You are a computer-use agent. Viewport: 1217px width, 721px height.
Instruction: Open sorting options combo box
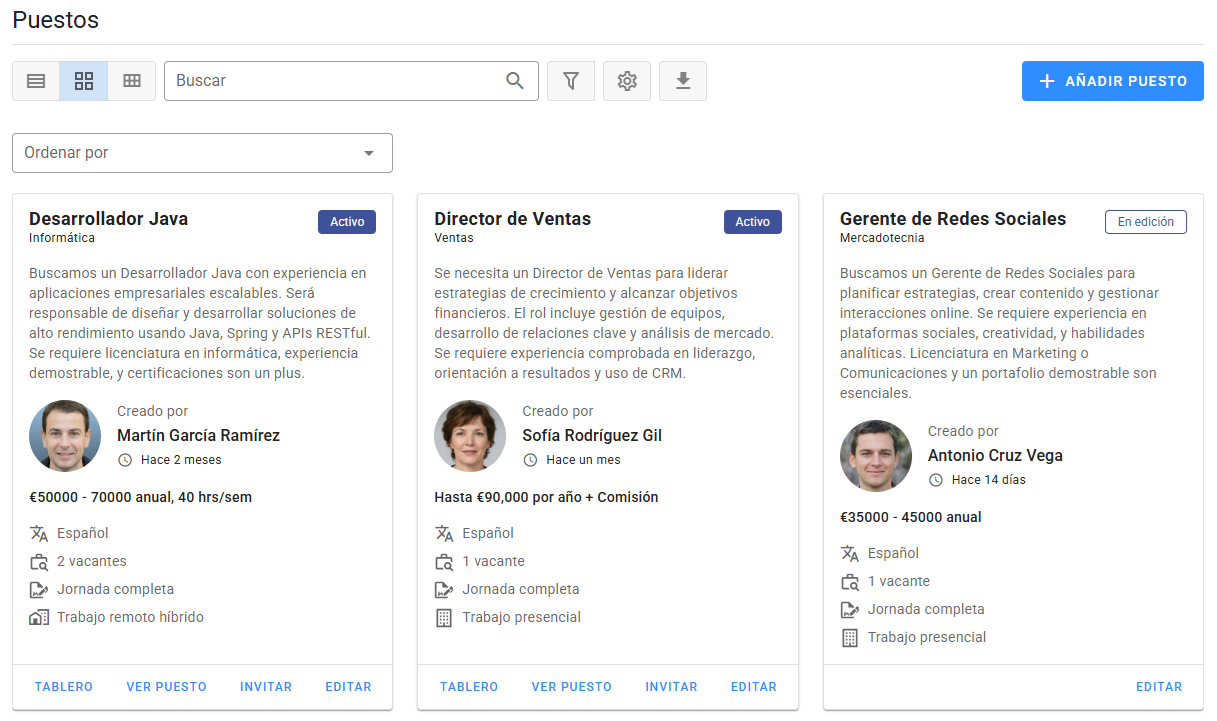tap(202, 153)
